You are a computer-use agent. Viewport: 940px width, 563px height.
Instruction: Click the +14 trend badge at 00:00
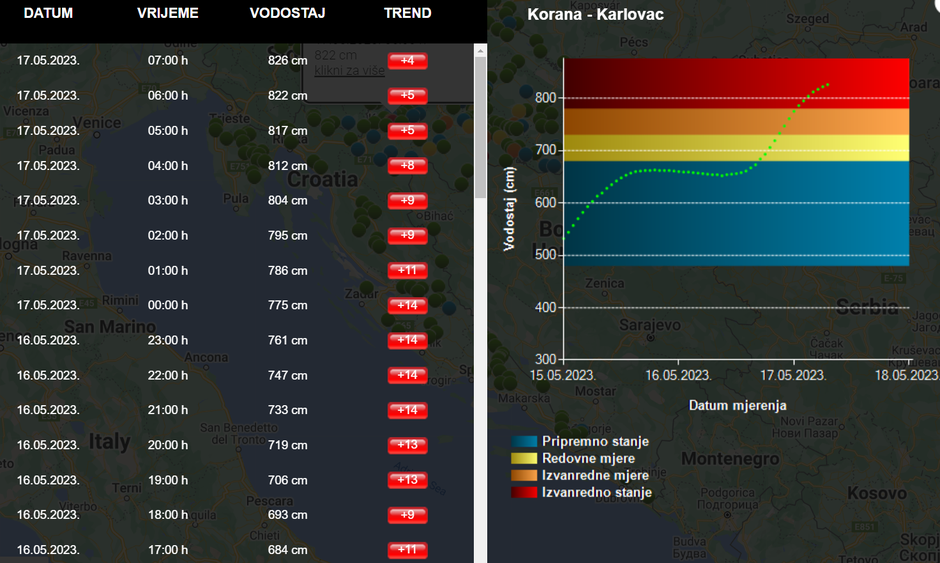coord(407,306)
